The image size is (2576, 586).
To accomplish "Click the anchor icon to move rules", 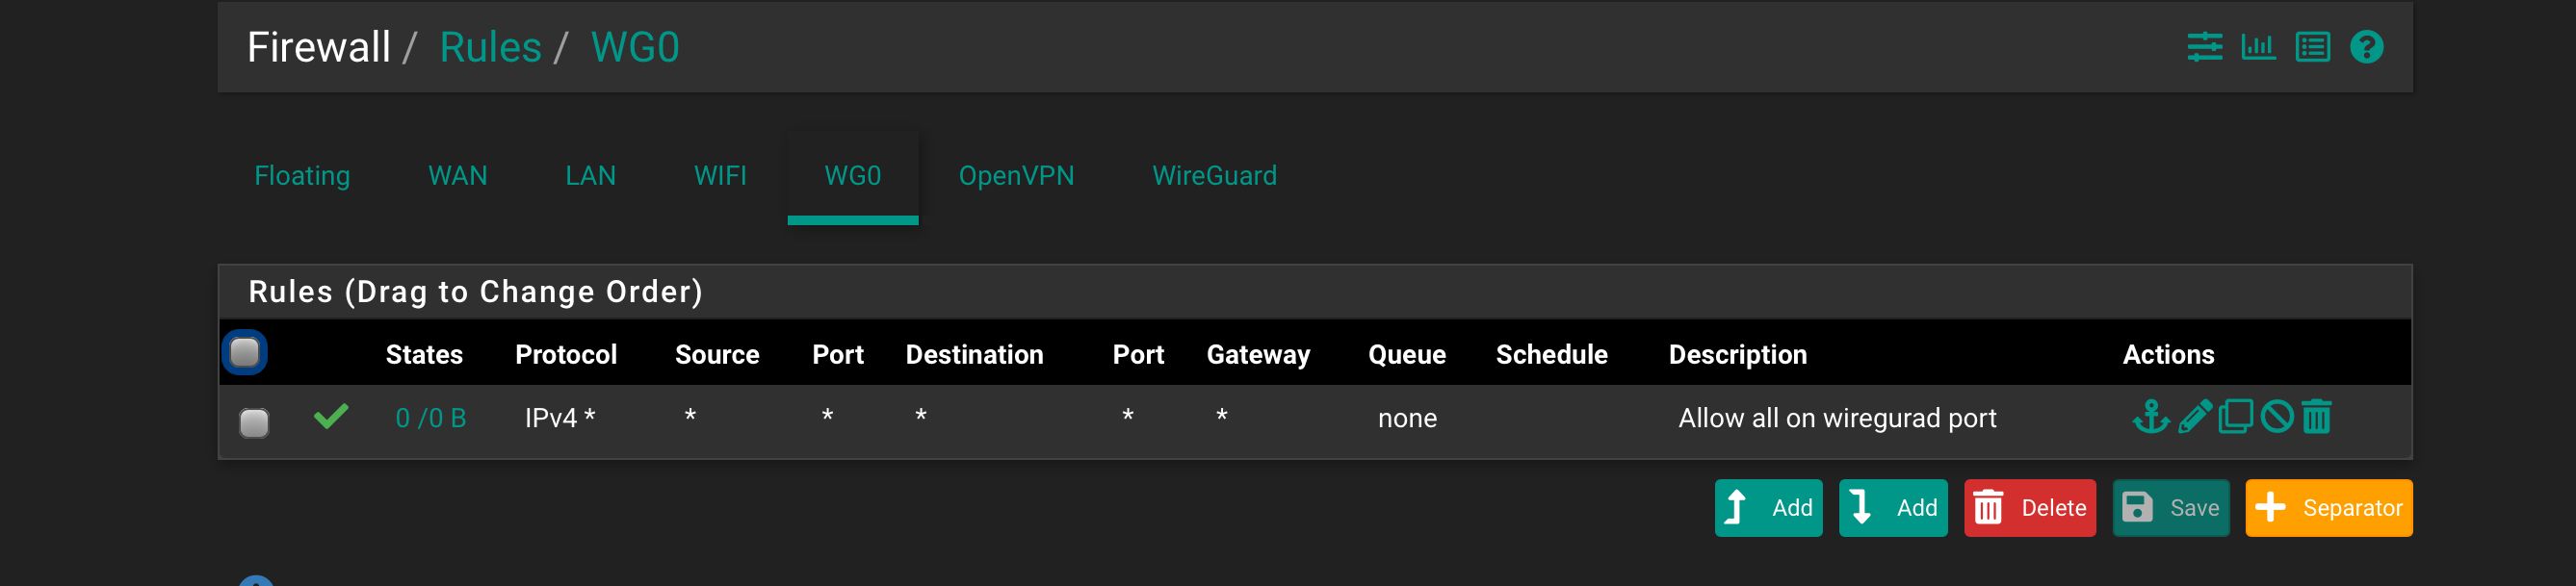I will [x=2151, y=416].
